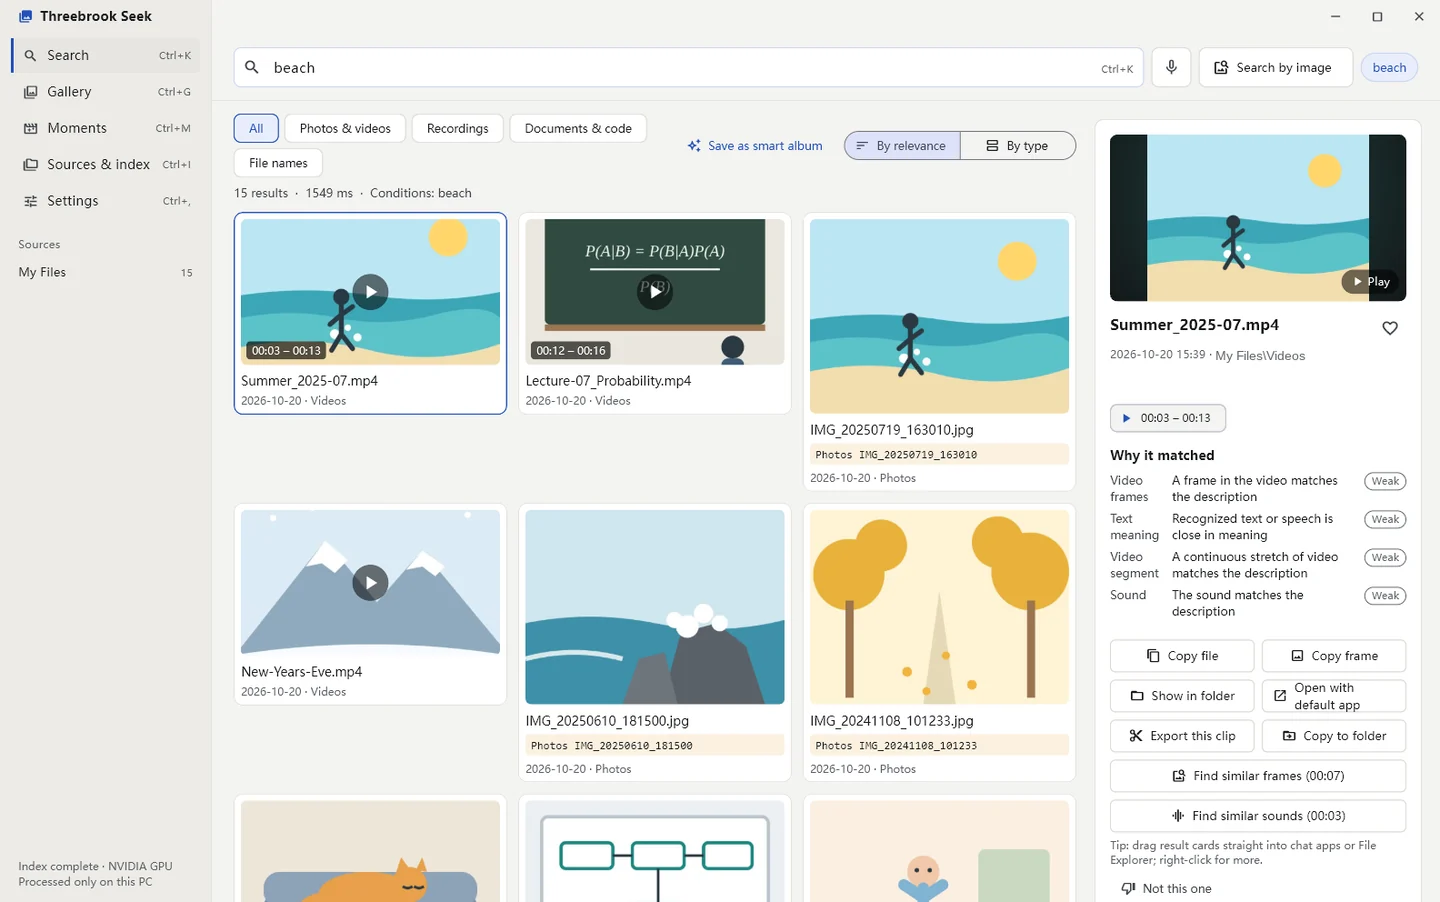Switch result grouping to By type
This screenshot has height=902, width=1440.
(1018, 146)
